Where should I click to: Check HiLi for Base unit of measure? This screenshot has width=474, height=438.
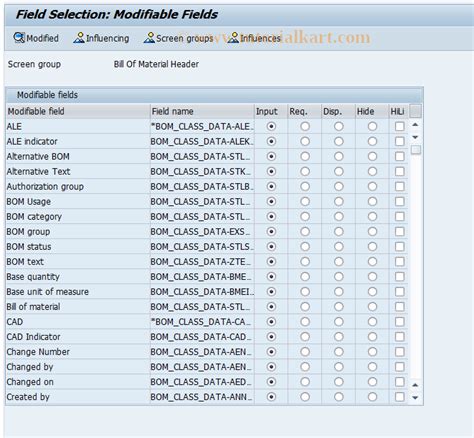coord(399,292)
